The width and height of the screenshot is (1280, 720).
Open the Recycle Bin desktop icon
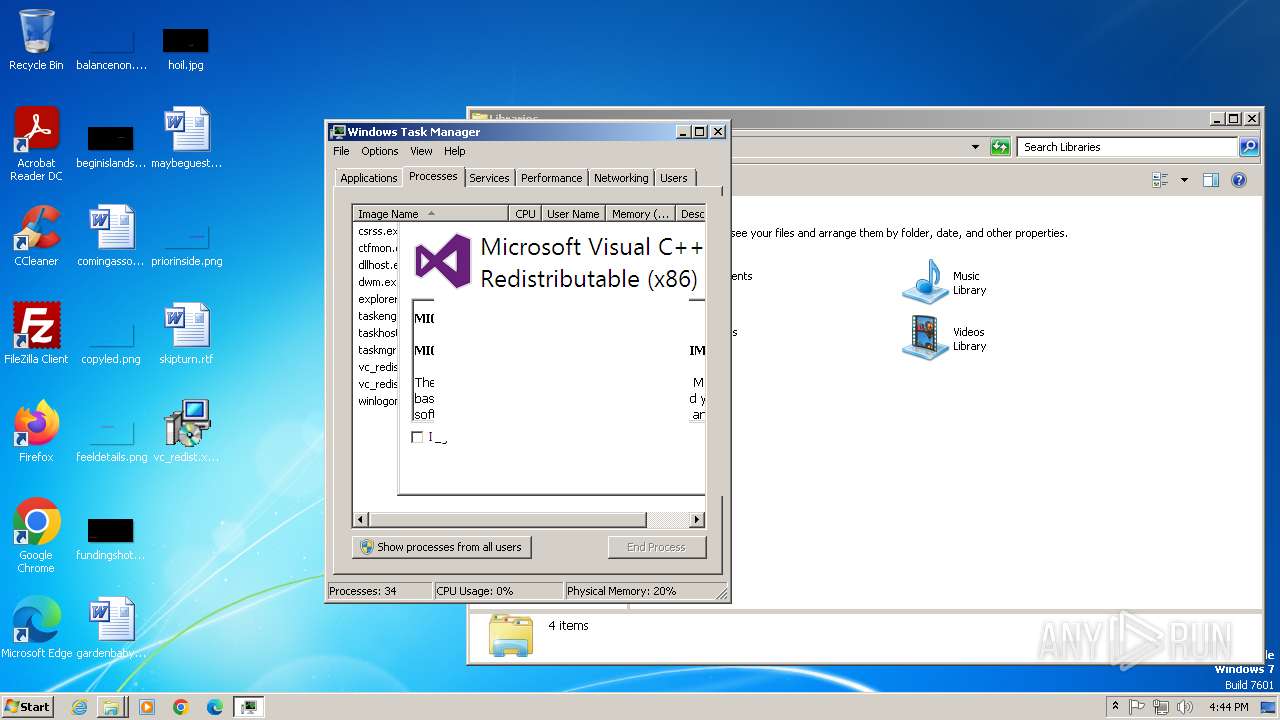(x=36, y=40)
